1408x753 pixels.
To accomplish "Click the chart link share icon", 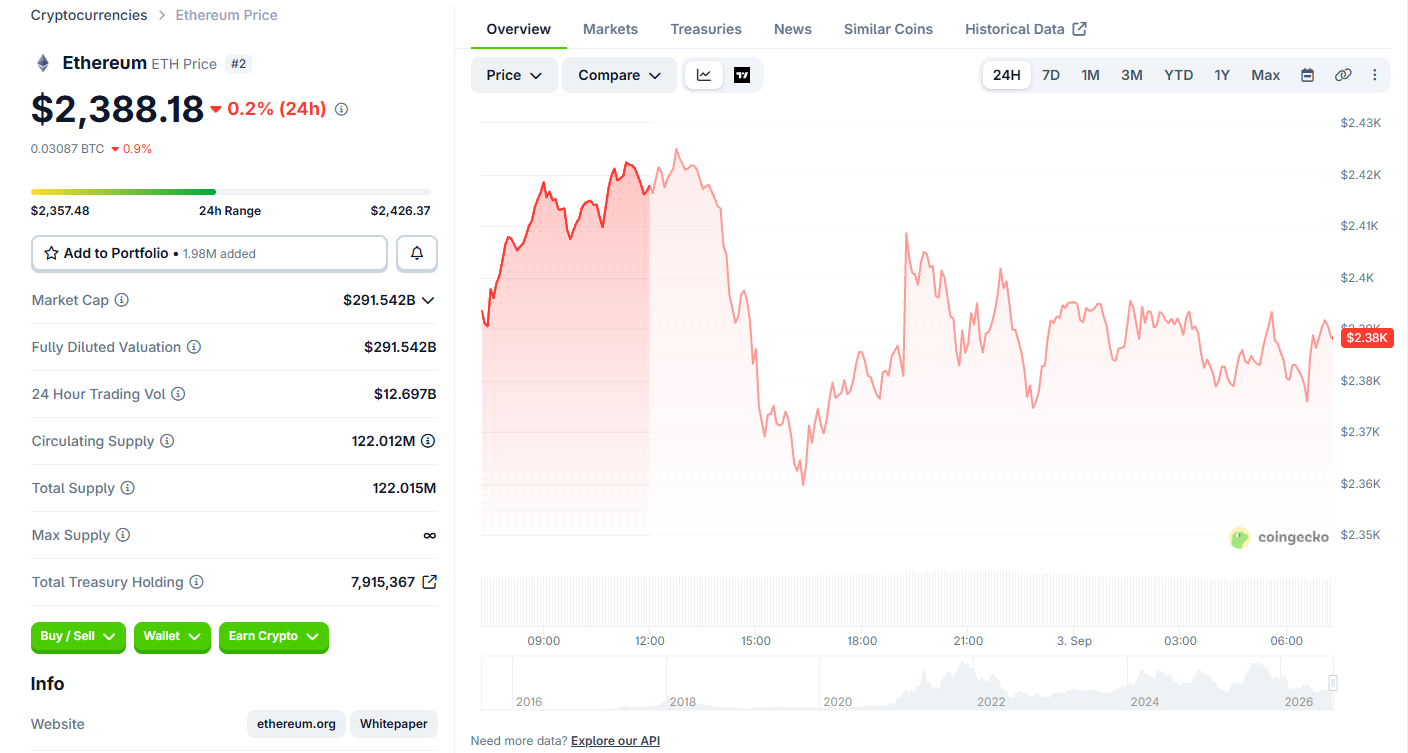I will point(1343,75).
